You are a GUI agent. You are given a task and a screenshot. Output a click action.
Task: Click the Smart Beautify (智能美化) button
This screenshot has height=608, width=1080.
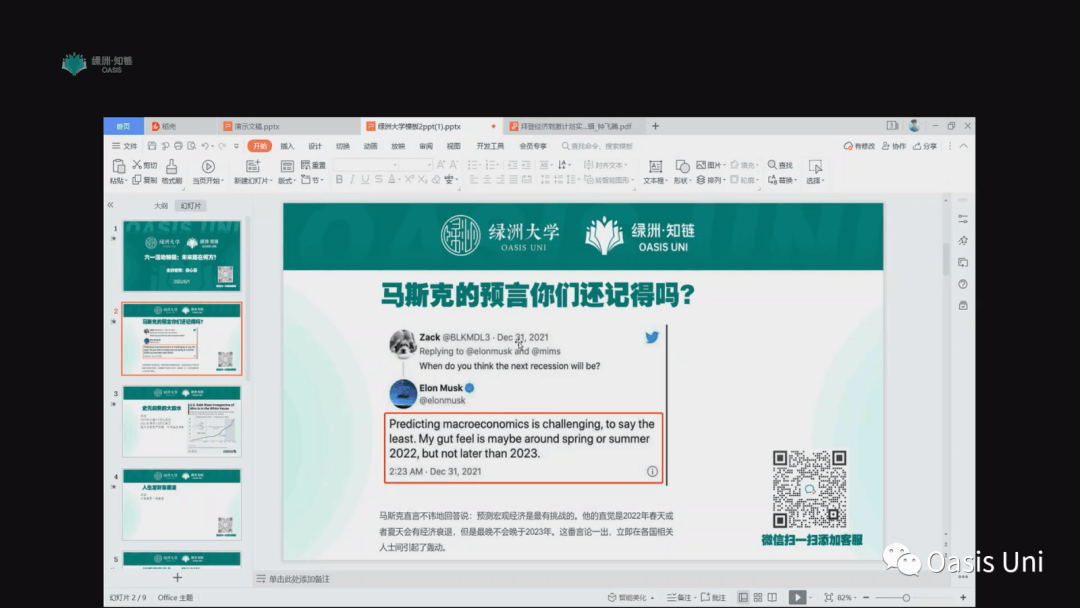pos(631,597)
